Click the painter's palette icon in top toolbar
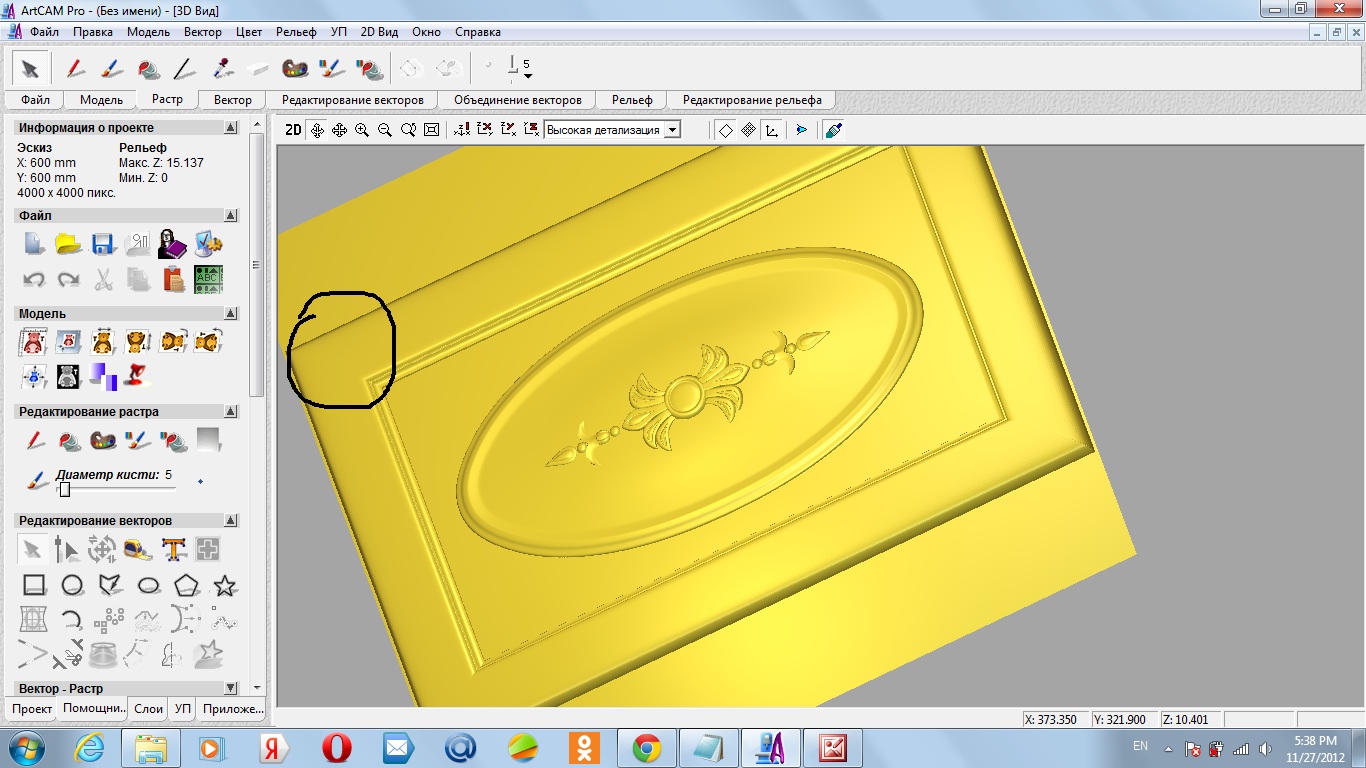This screenshot has width=1366, height=768. tap(295, 69)
